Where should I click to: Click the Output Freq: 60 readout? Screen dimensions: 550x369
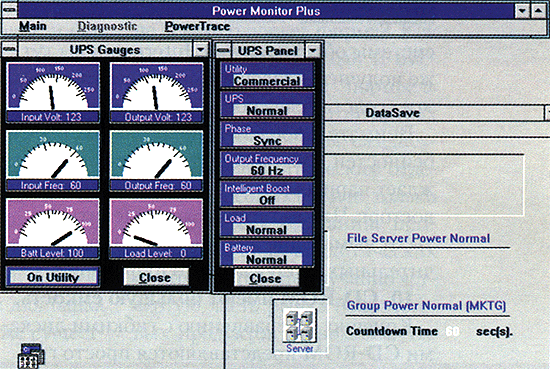pos(157,185)
